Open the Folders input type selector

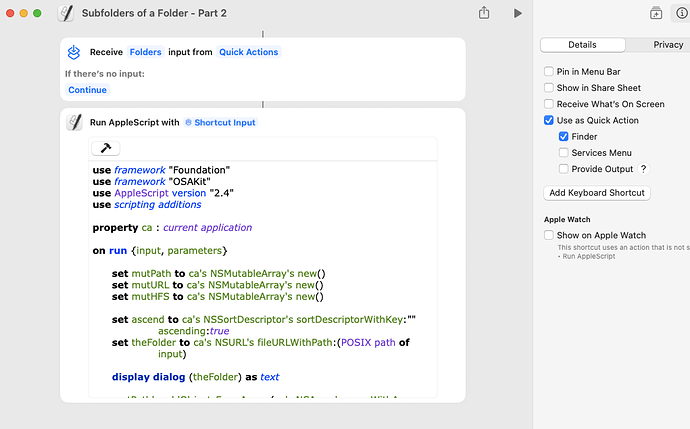tap(145, 52)
